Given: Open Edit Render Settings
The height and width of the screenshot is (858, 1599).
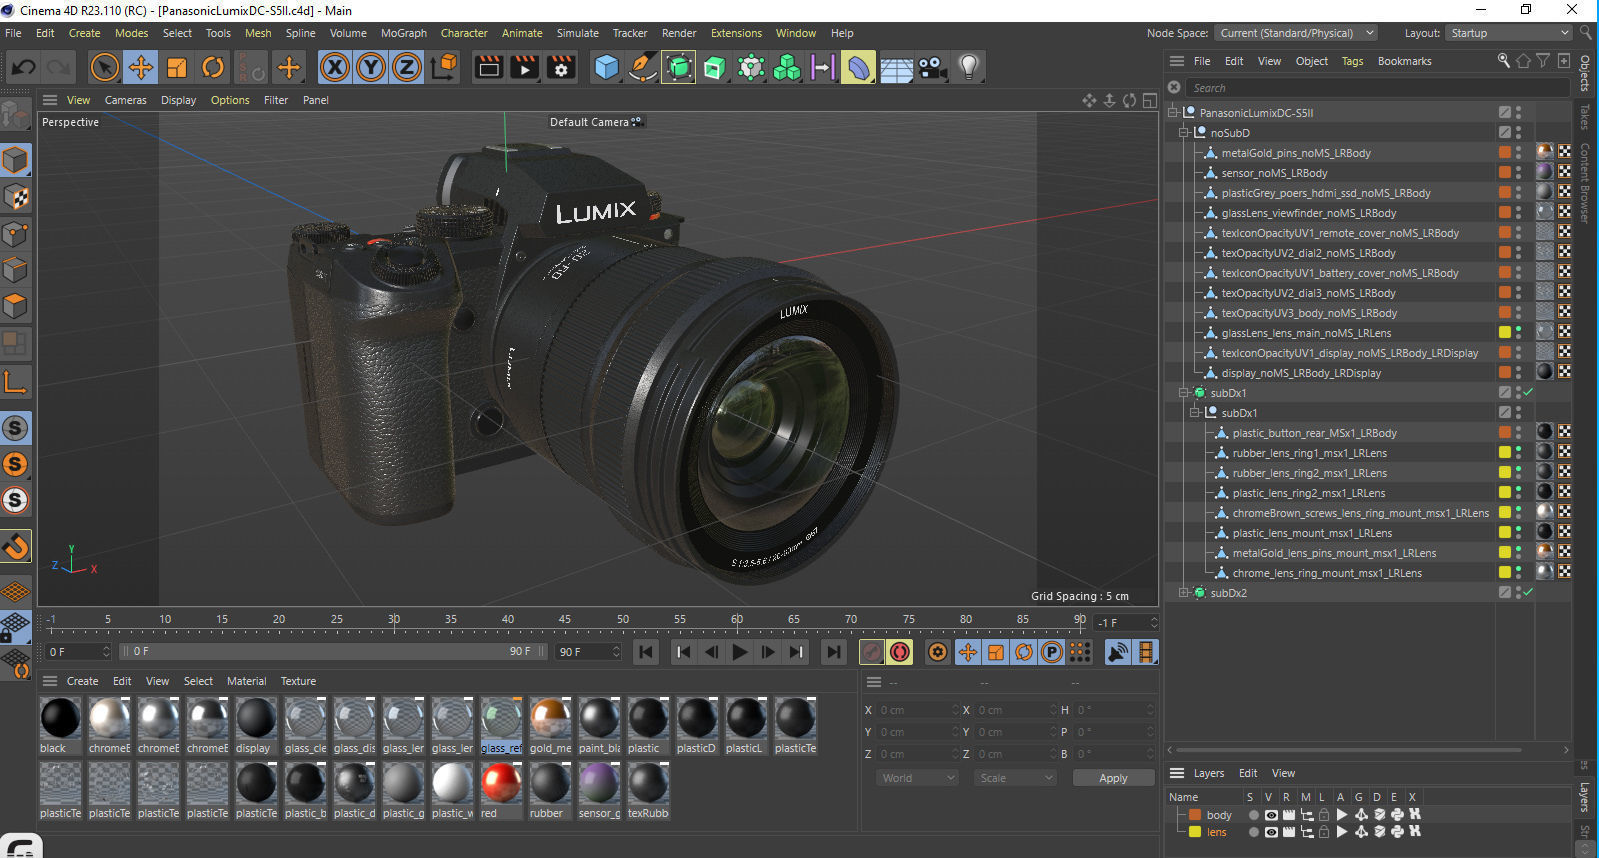Looking at the screenshot, I should (561, 67).
